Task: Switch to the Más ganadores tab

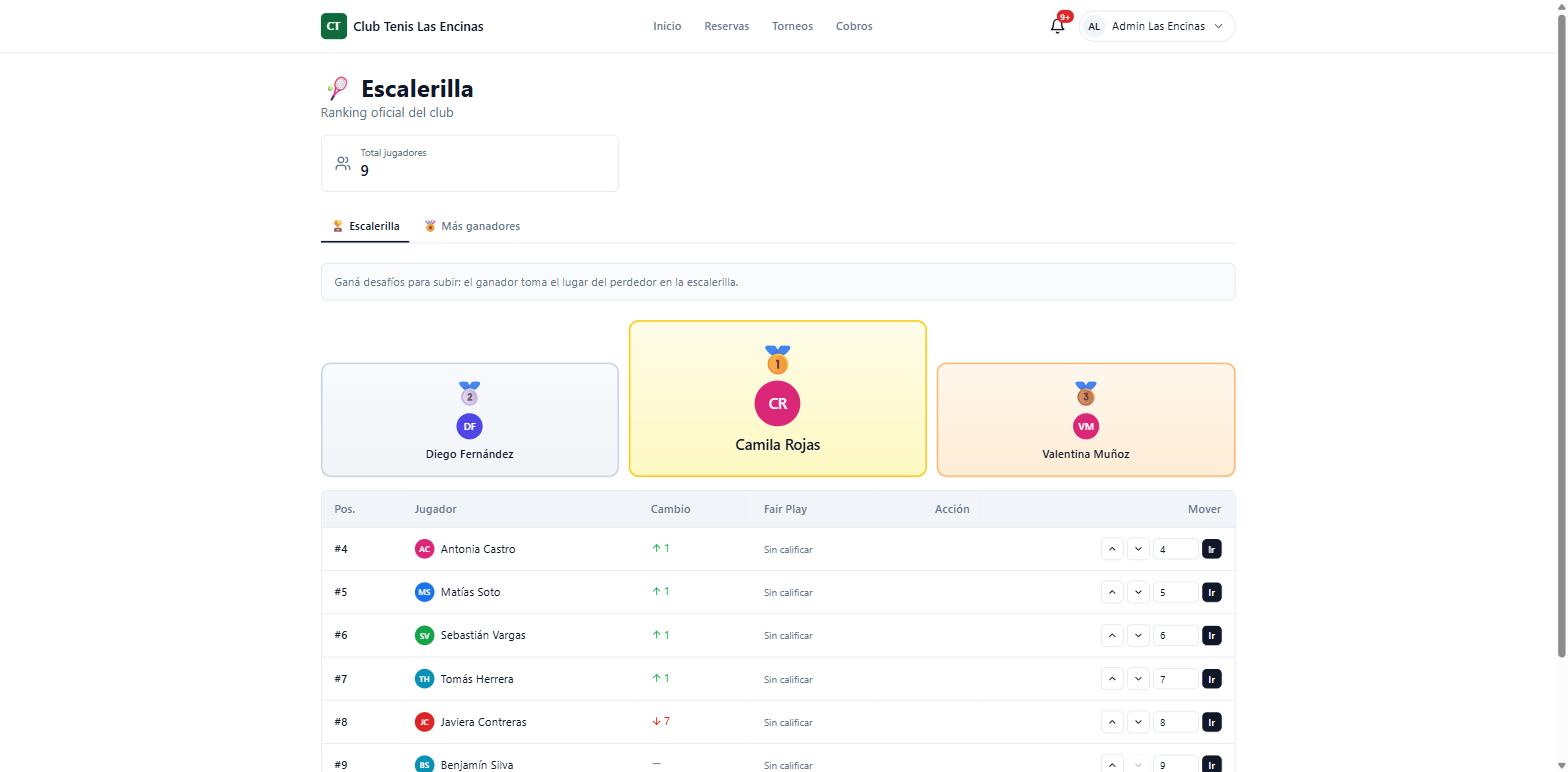Action: click(471, 226)
